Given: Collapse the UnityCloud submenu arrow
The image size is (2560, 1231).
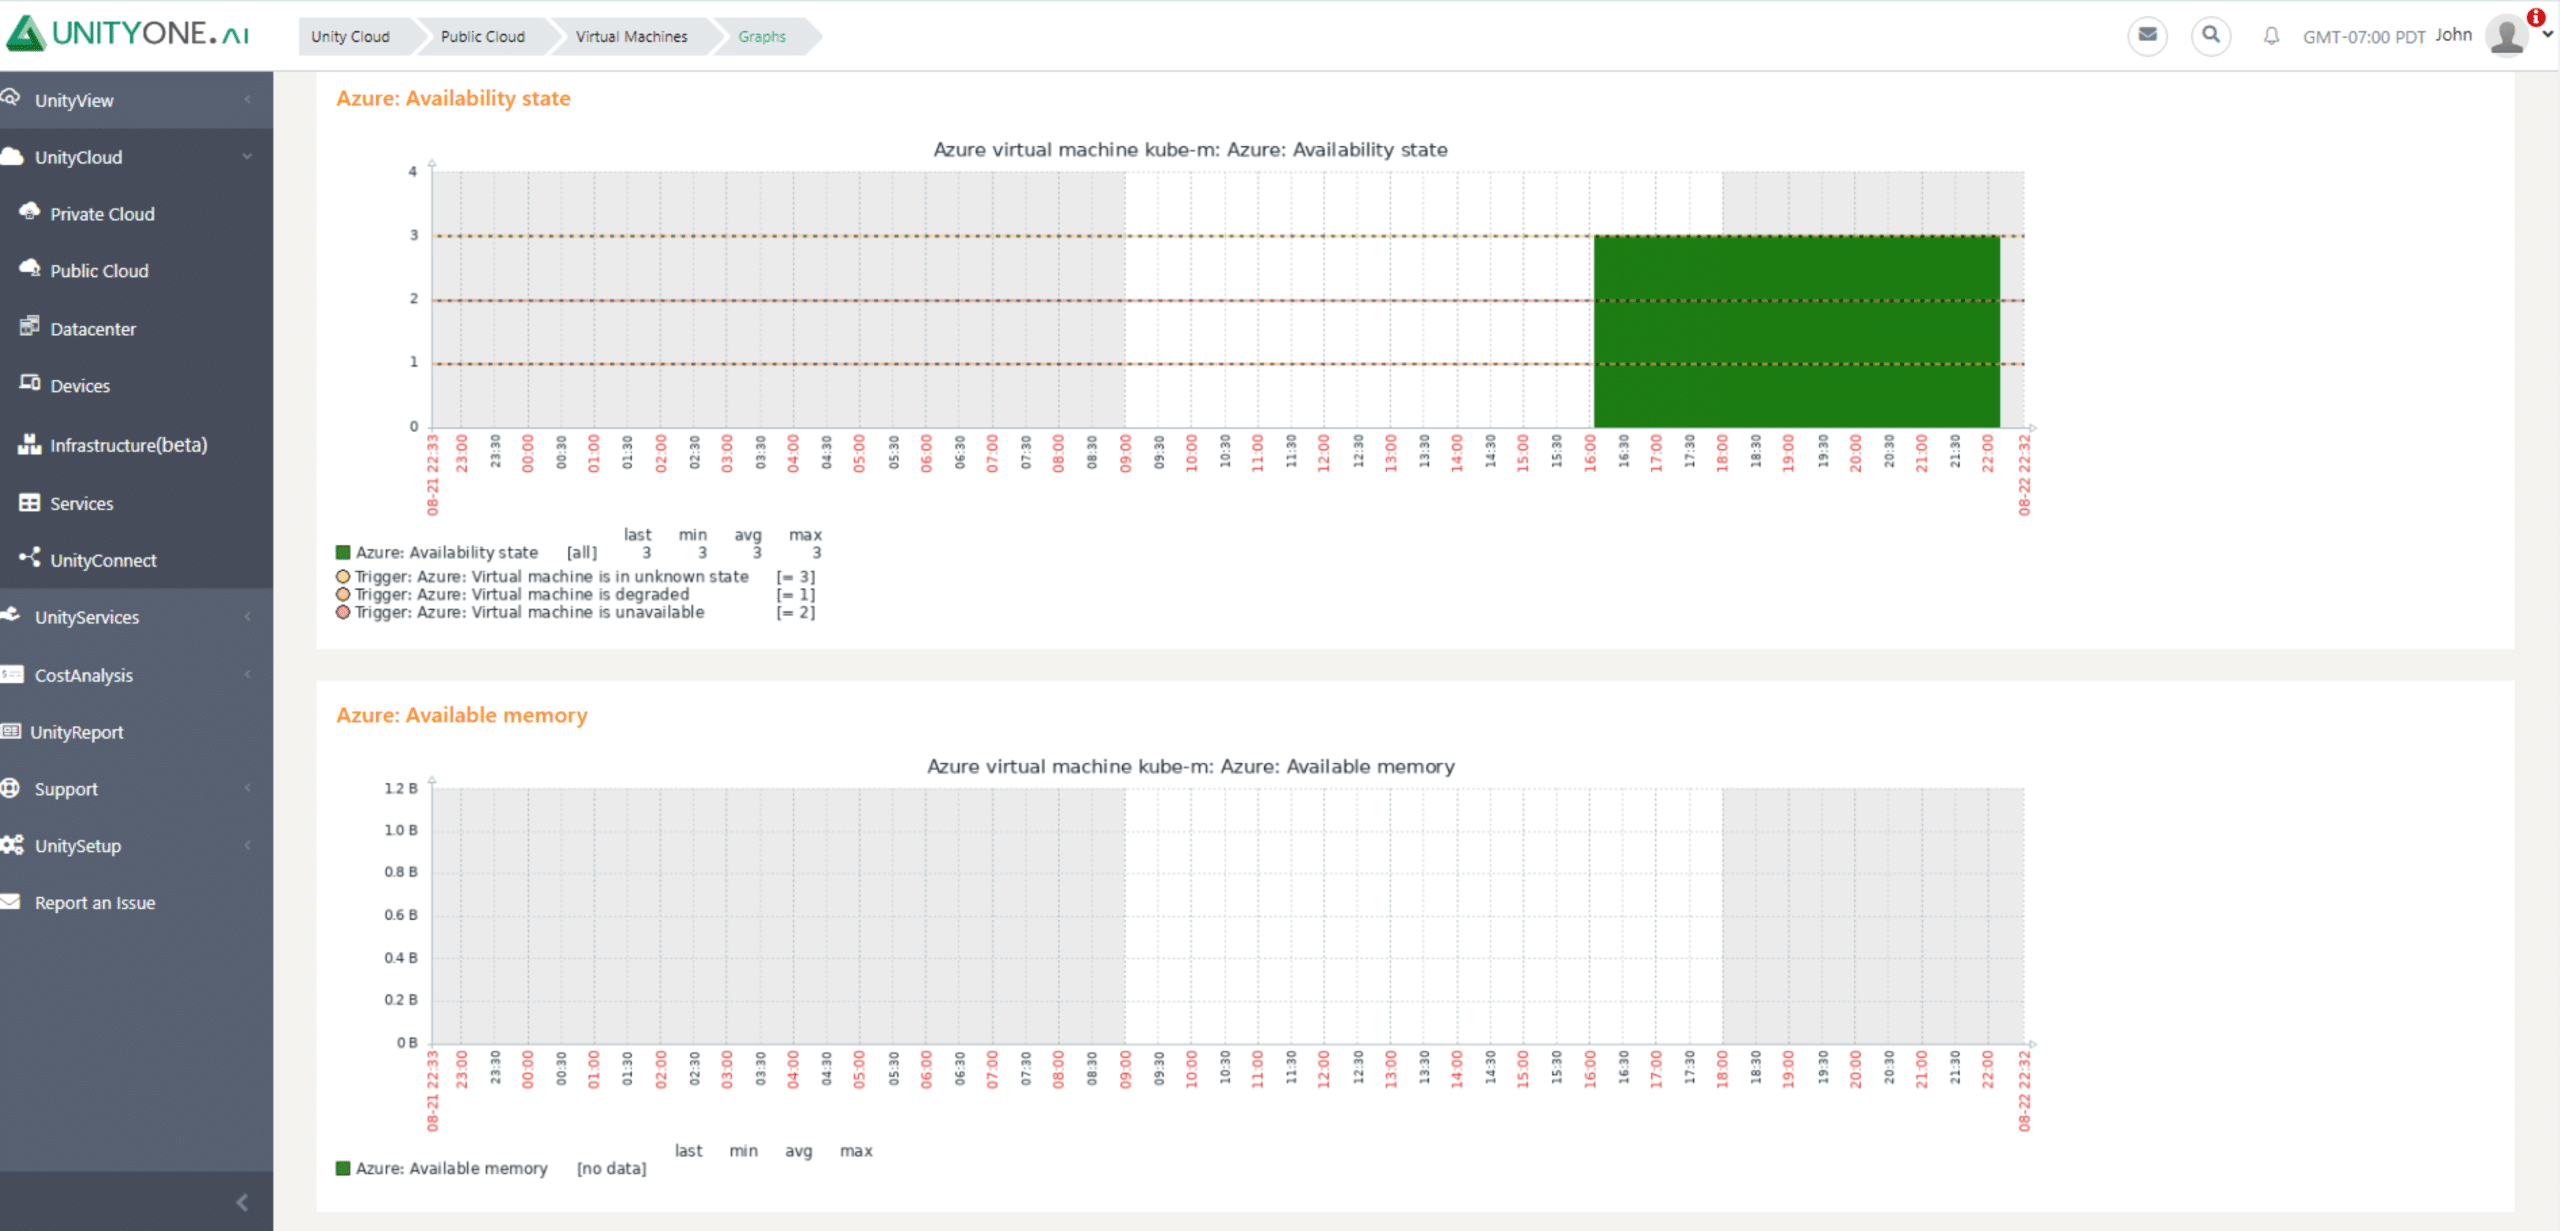Looking at the screenshot, I should click(x=247, y=157).
